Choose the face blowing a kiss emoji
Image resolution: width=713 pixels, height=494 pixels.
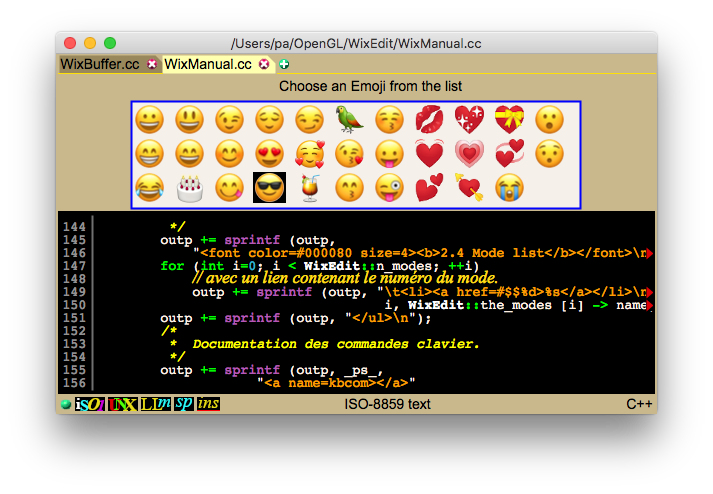349,154
